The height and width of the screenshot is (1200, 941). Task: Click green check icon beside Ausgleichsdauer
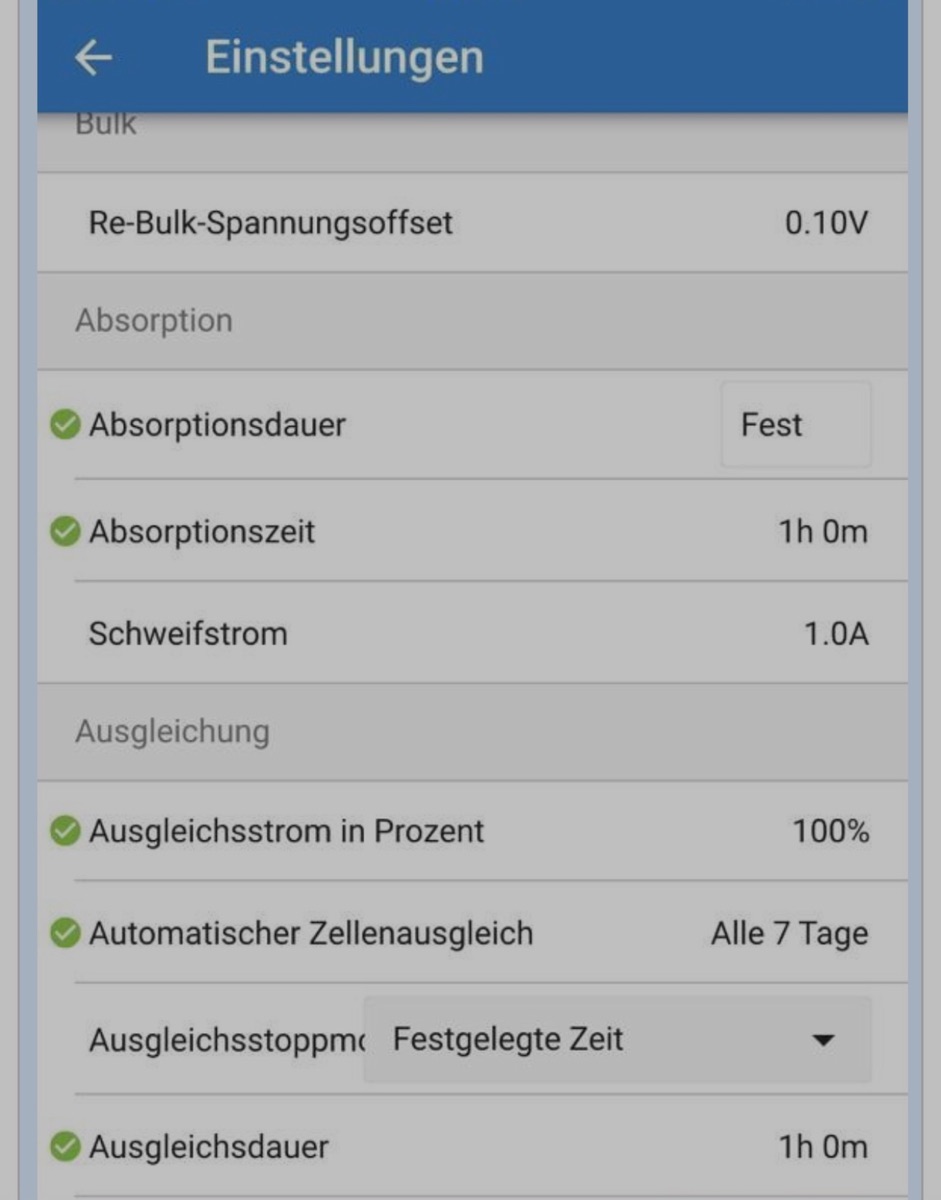(65, 1147)
